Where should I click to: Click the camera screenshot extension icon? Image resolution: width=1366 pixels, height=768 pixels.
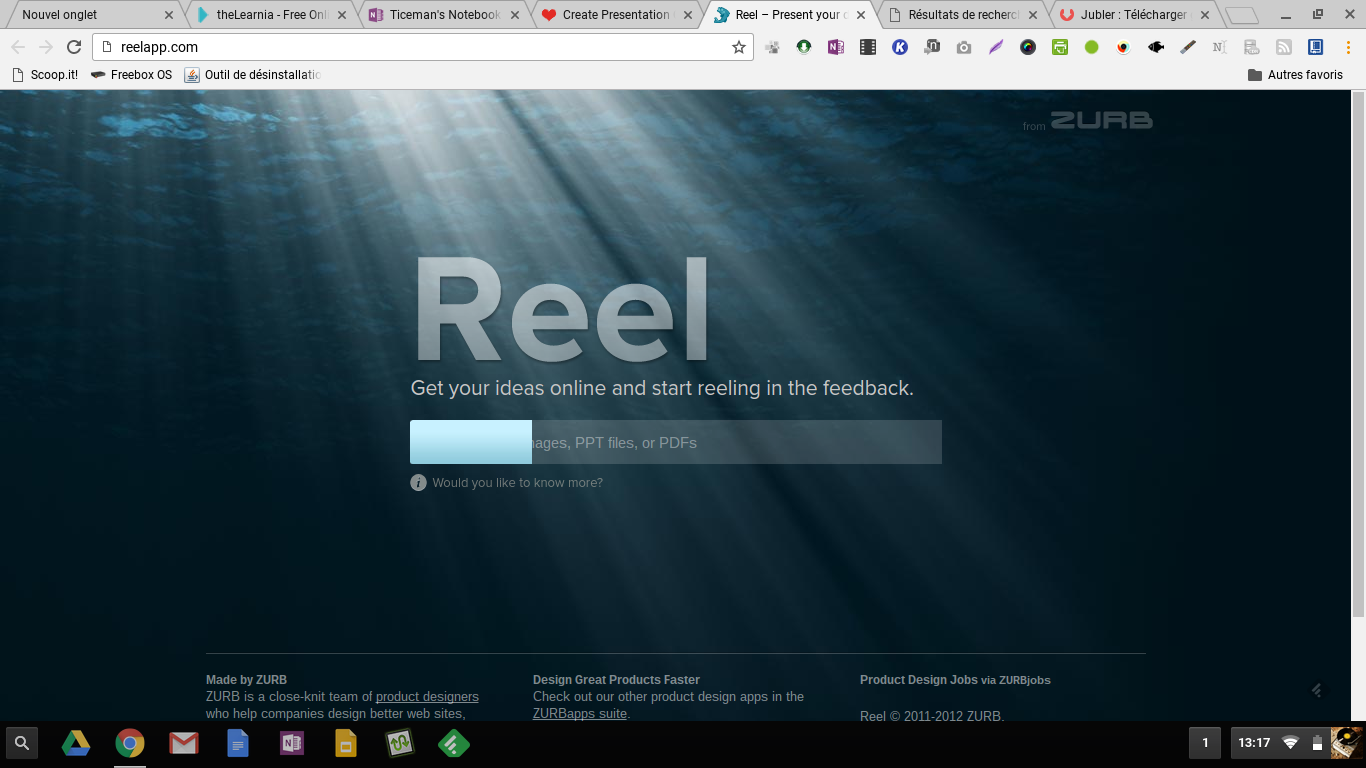(964, 47)
